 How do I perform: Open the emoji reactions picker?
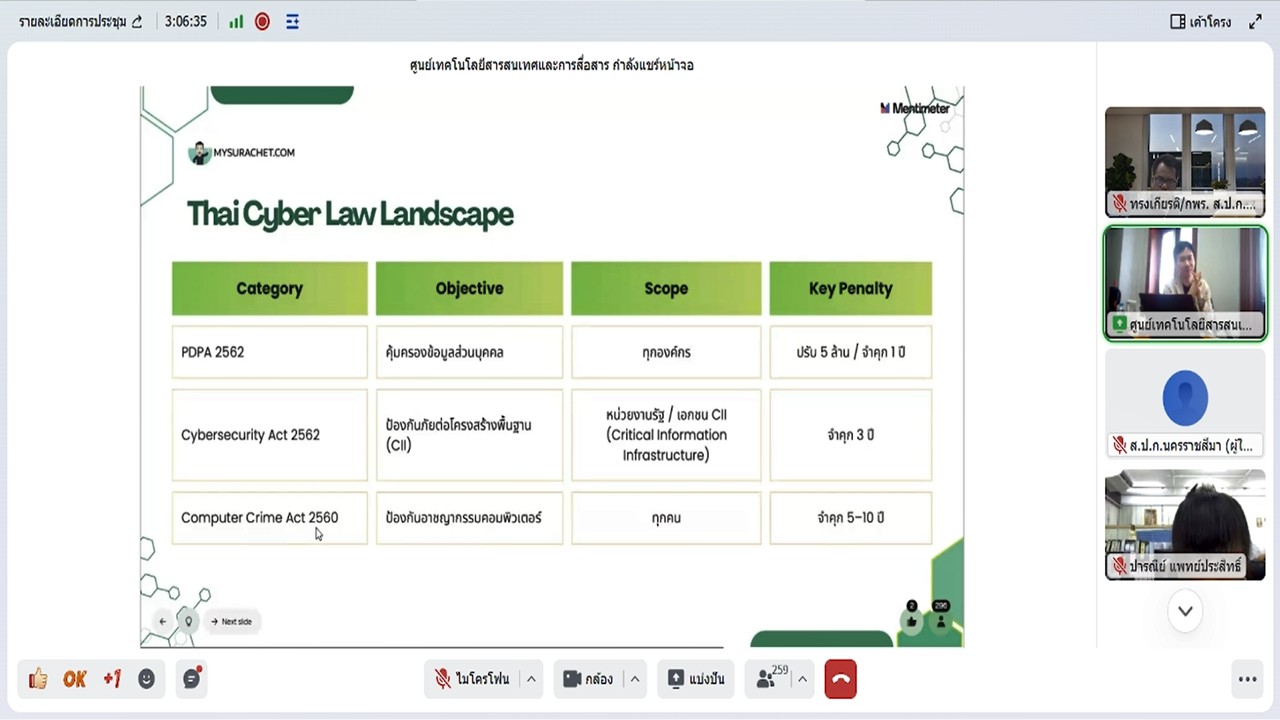146,679
